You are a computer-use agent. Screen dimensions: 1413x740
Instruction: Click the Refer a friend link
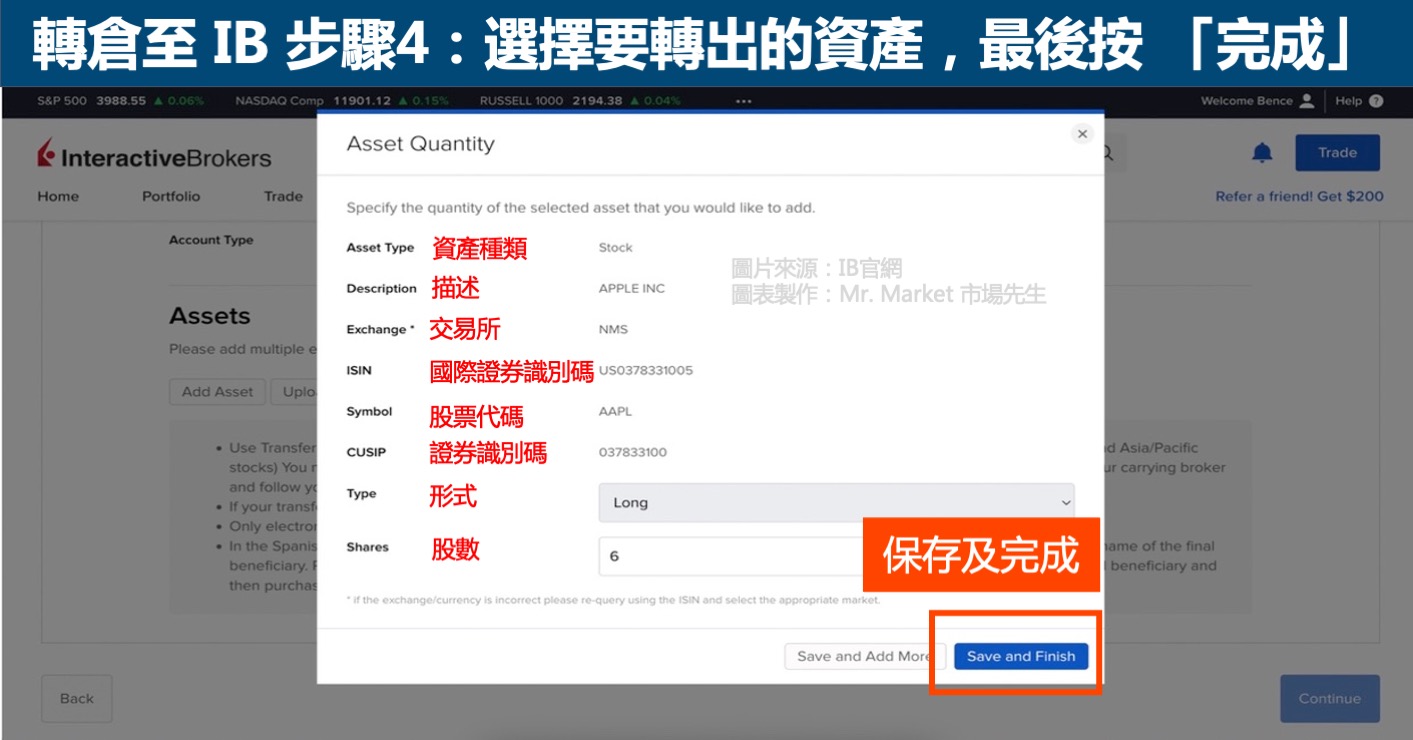pos(1299,197)
